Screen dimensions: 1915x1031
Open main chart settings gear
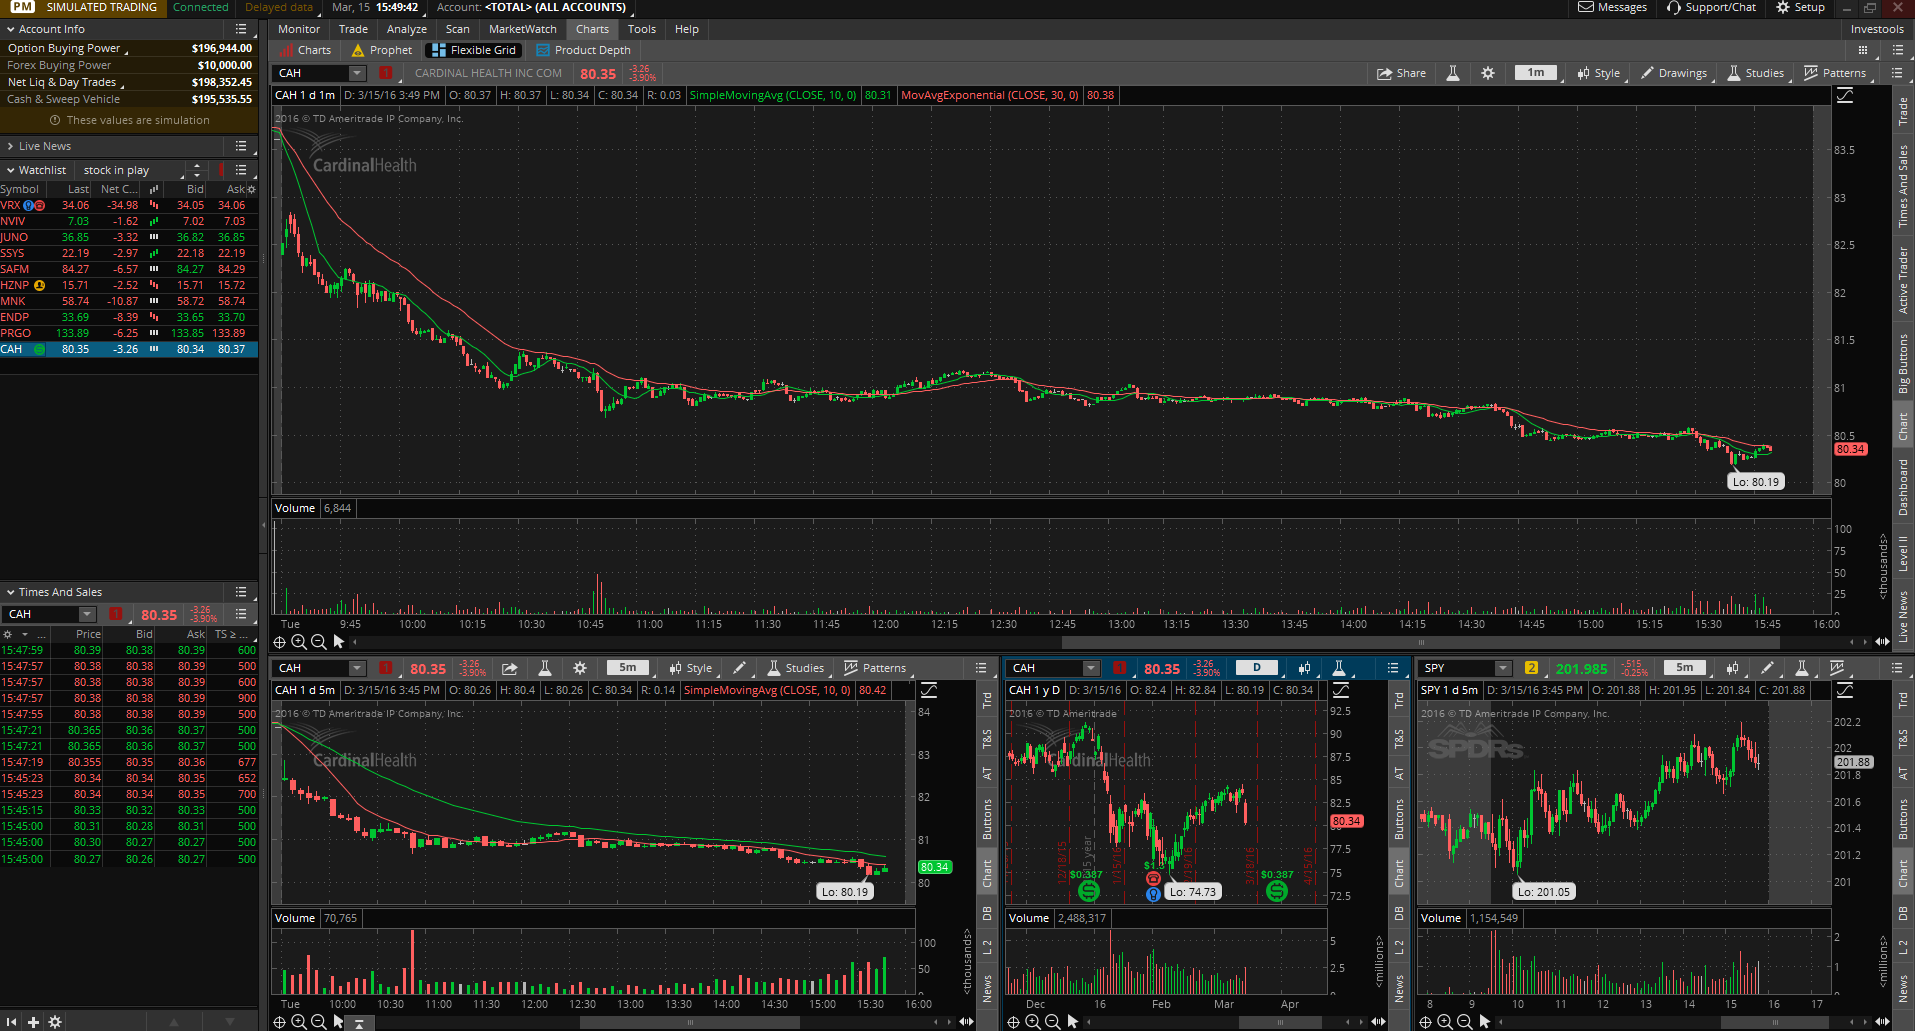point(1488,73)
